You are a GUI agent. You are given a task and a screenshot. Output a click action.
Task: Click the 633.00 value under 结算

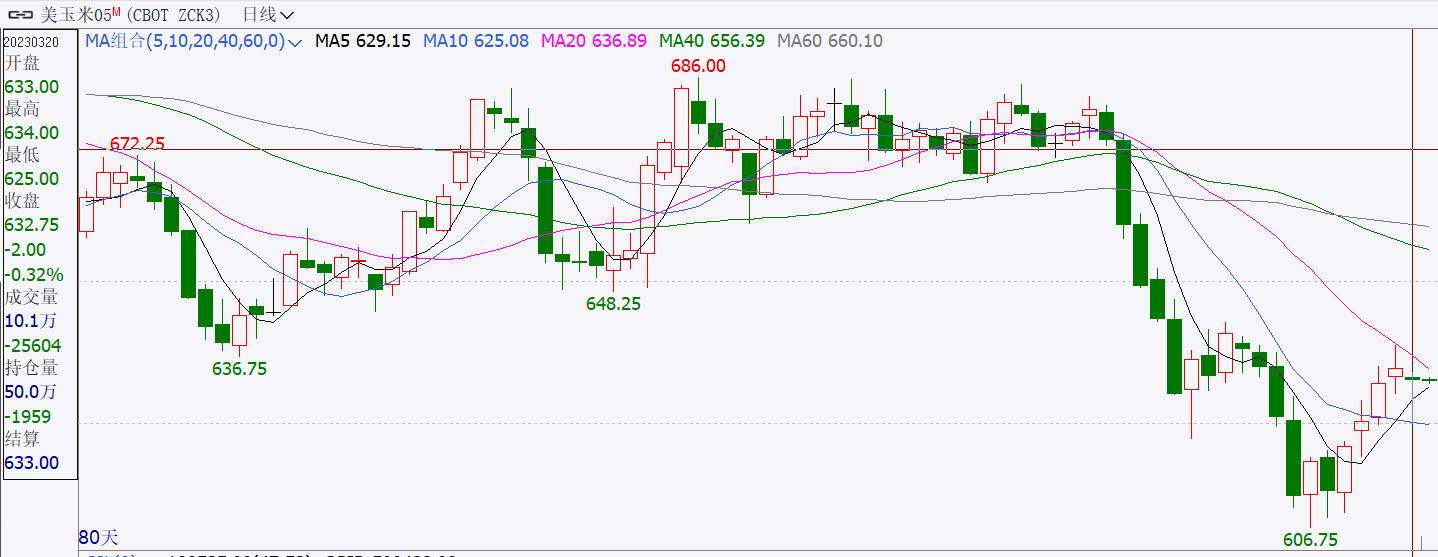coord(31,463)
